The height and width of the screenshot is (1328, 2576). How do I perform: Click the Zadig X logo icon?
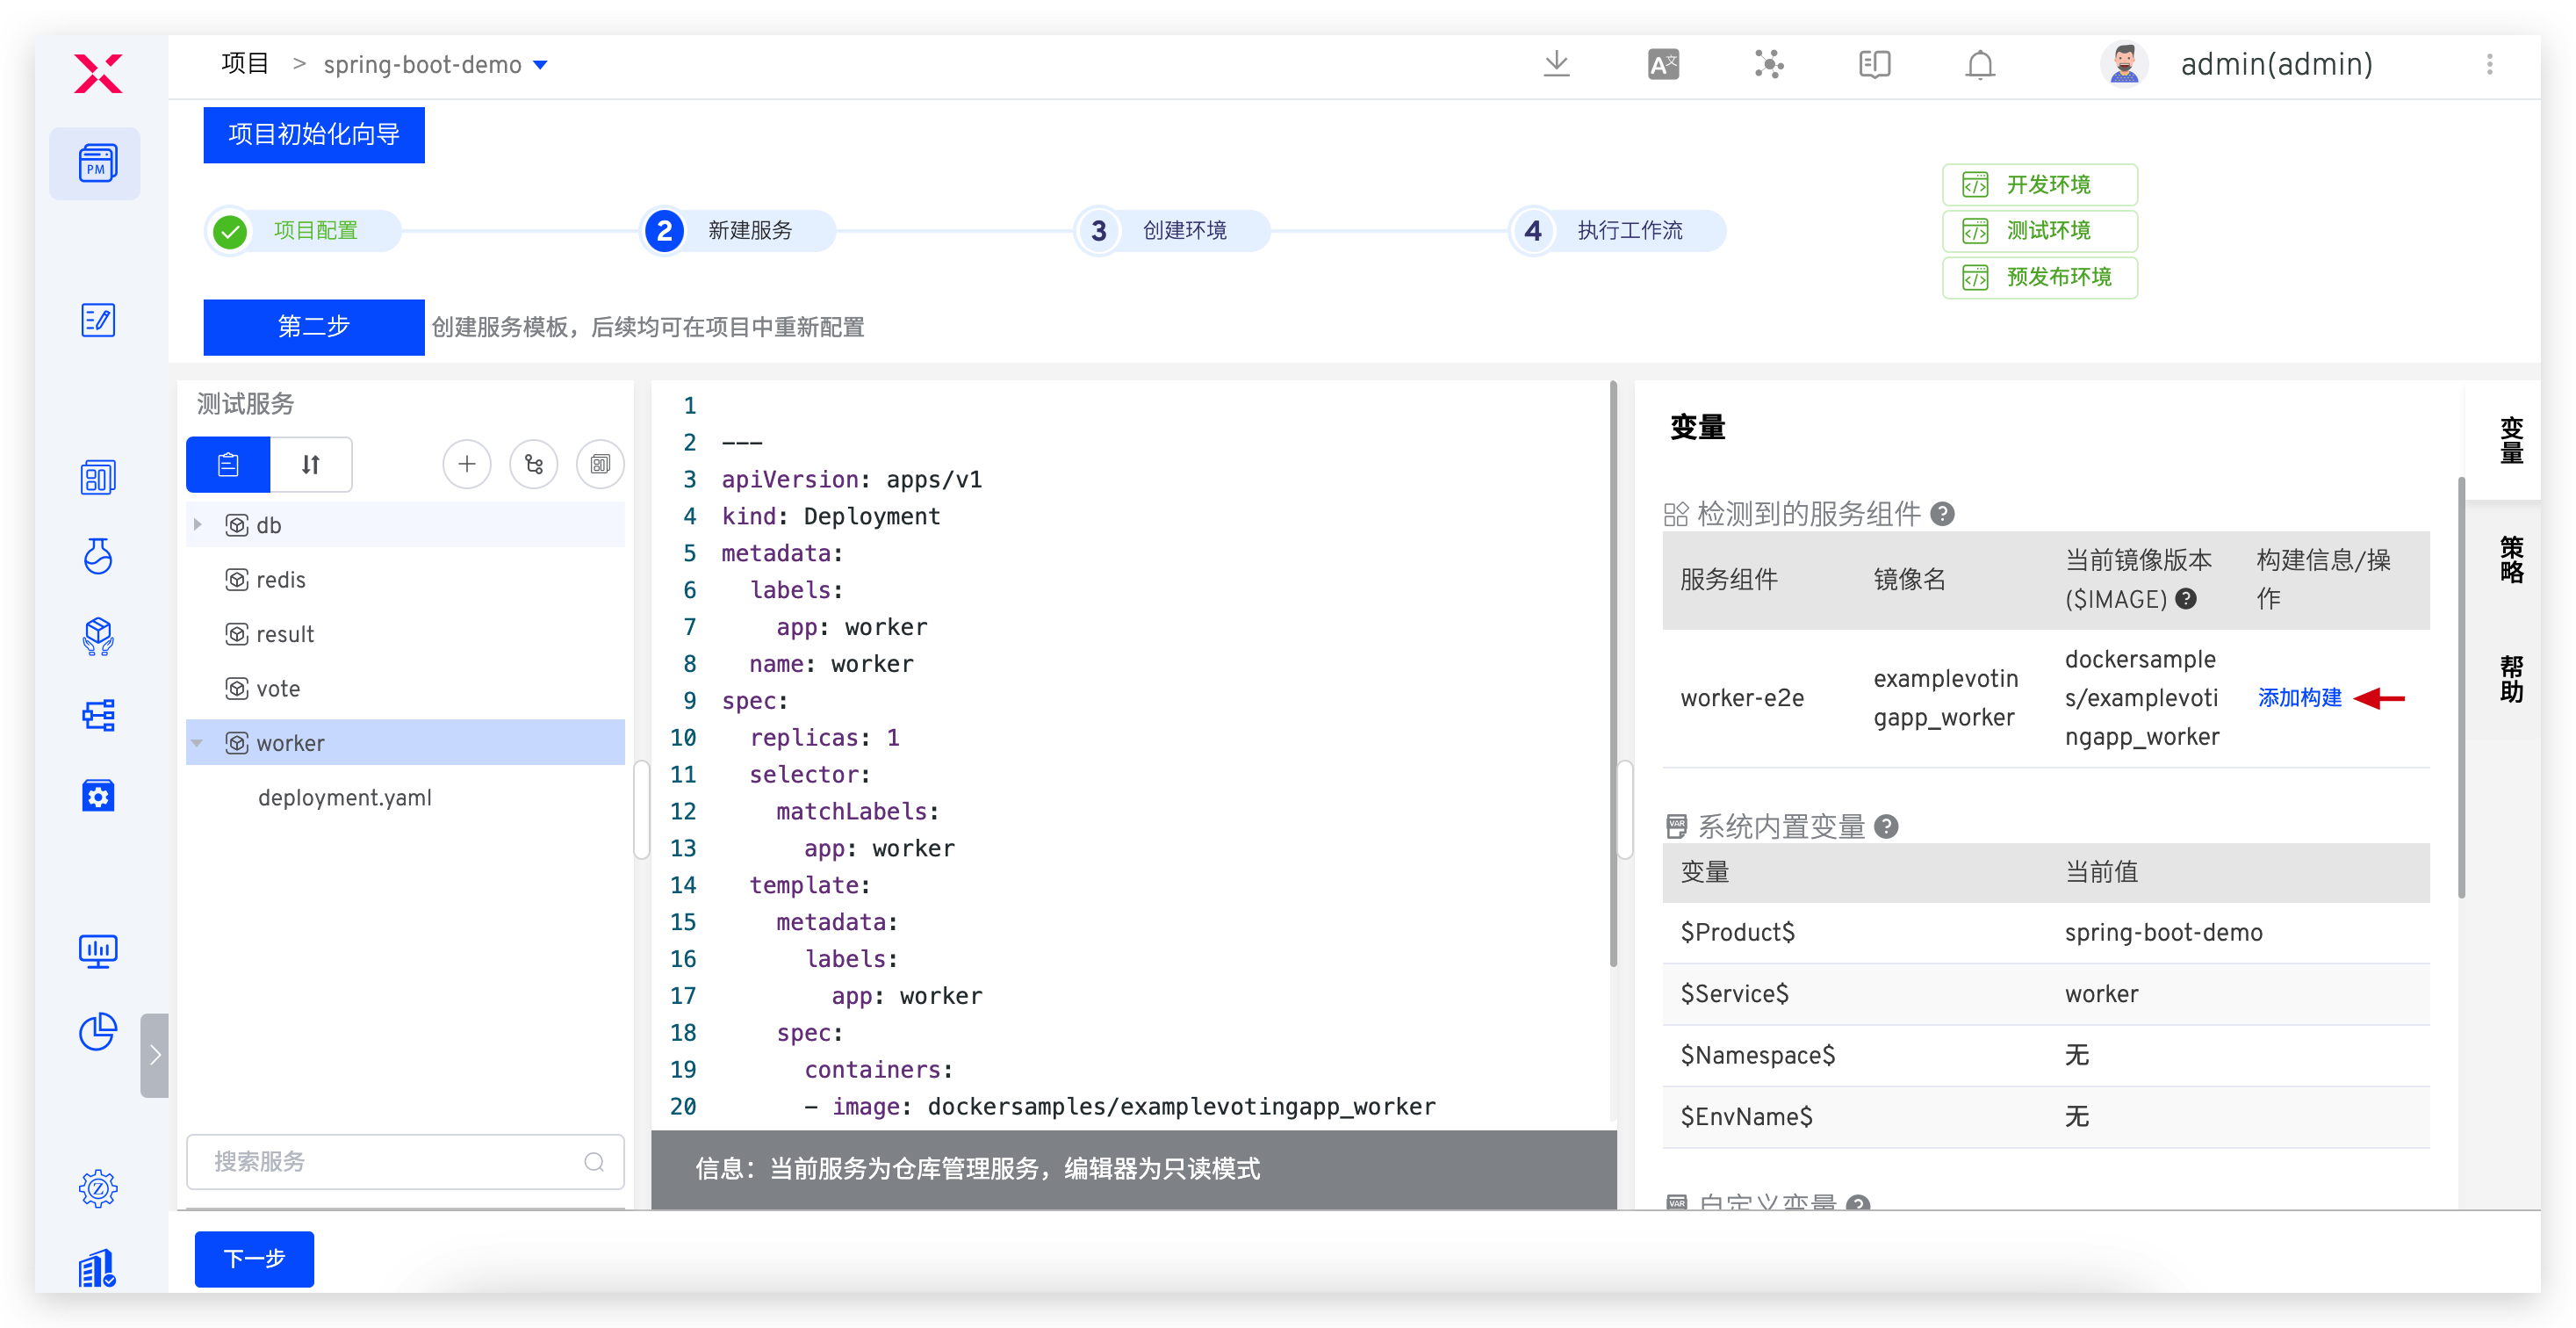(98, 73)
